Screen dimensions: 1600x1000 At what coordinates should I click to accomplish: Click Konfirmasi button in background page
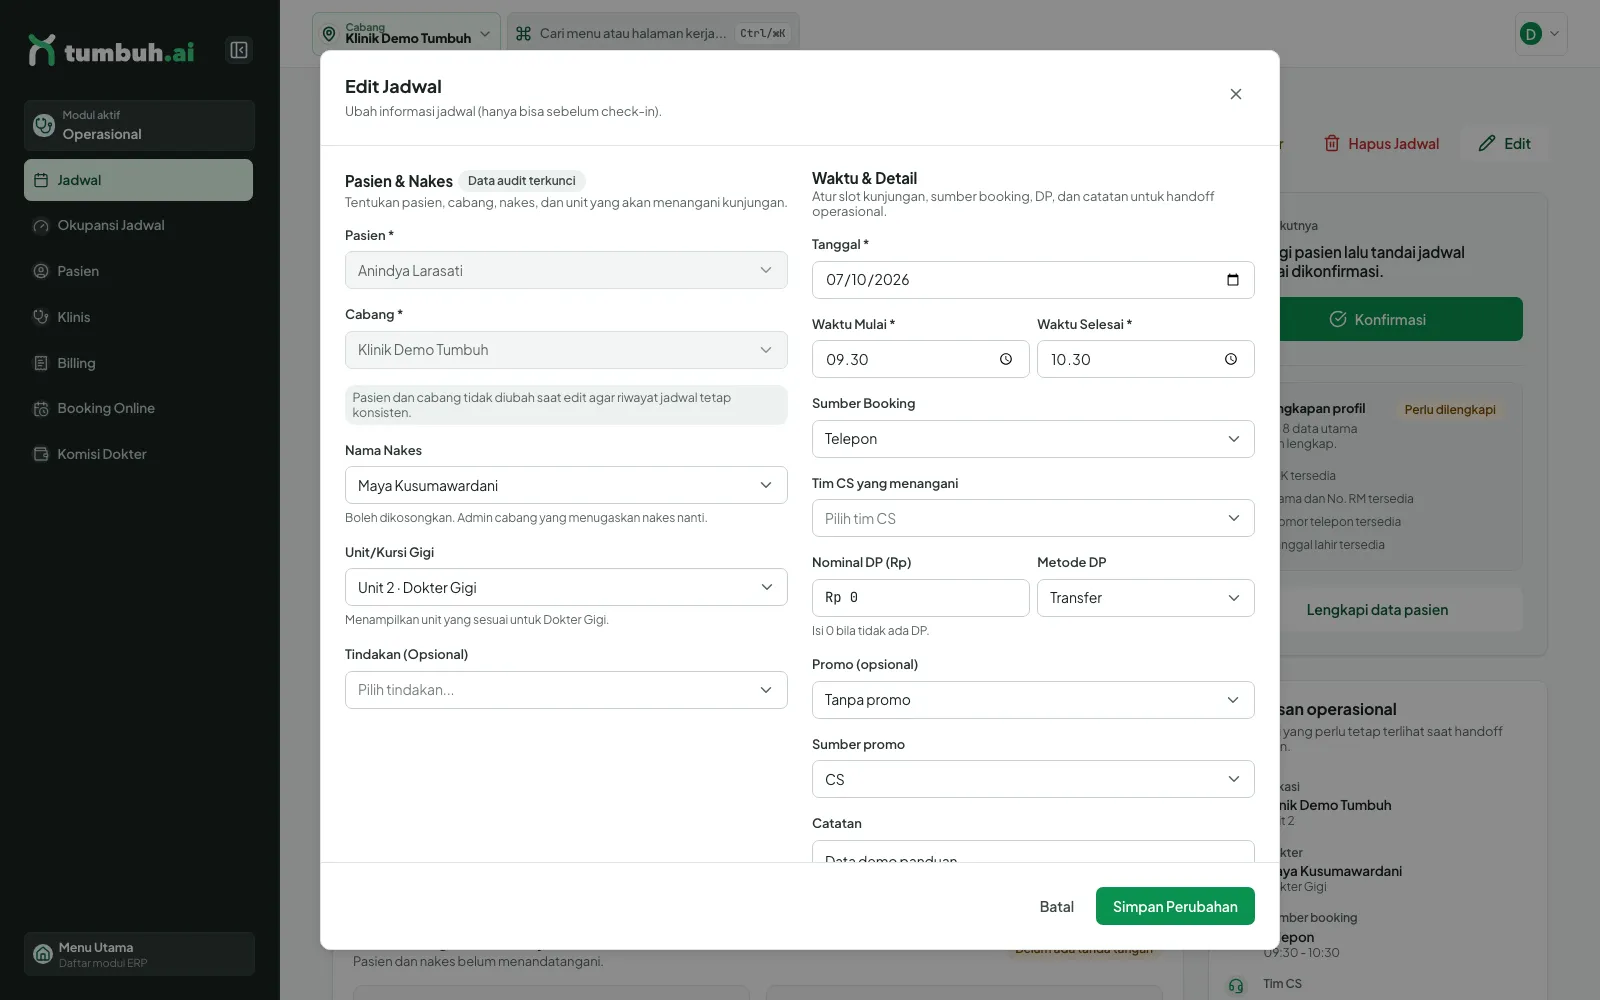pyautogui.click(x=1400, y=320)
